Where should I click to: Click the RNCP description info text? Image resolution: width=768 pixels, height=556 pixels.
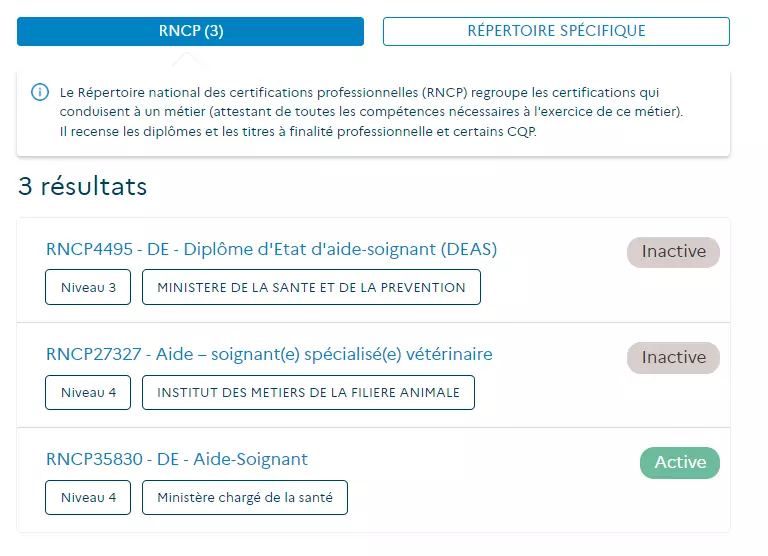click(371, 112)
